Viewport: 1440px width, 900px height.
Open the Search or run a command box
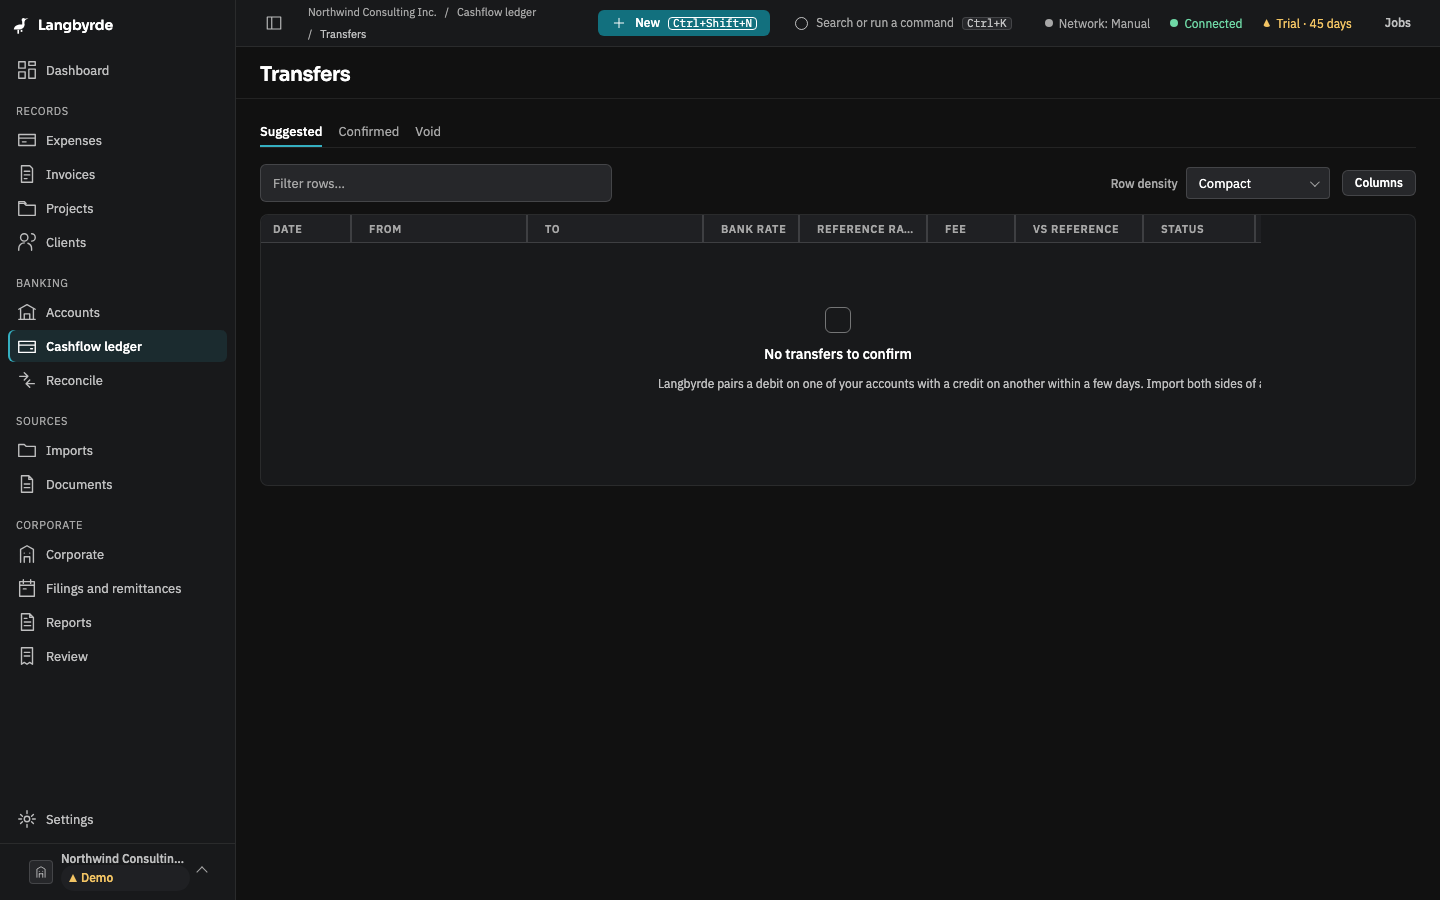[x=903, y=23]
